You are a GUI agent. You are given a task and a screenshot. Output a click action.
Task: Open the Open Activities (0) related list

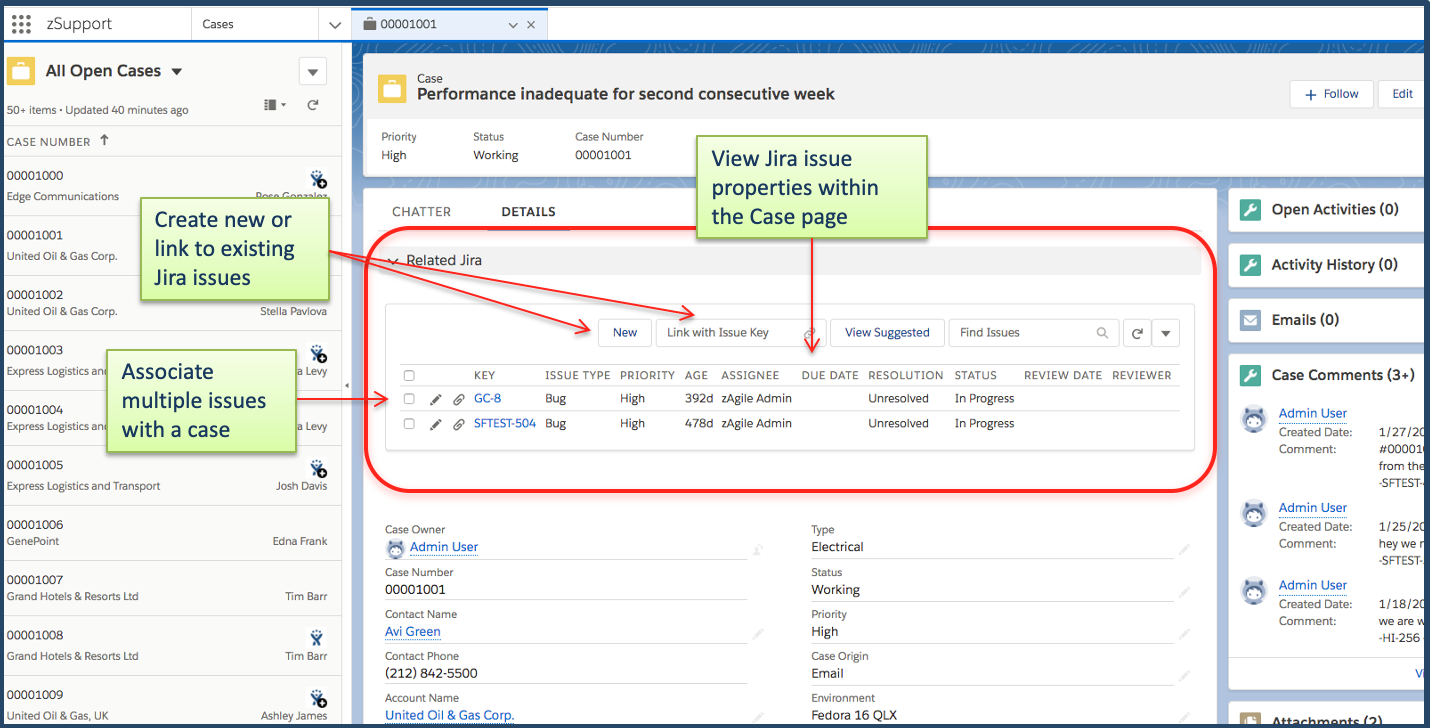[x=1335, y=210]
